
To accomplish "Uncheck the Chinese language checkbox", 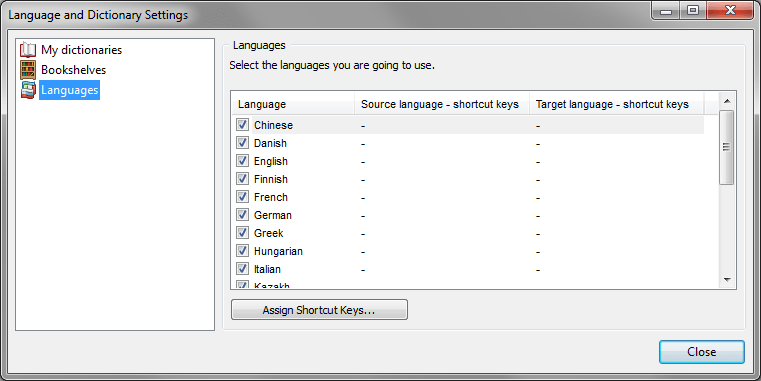I will click(243, 125).
